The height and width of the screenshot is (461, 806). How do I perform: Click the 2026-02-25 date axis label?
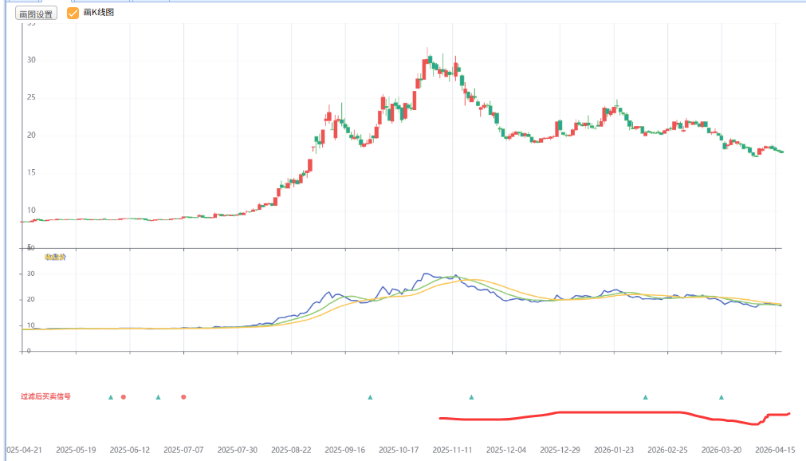[x=667, y=450]
